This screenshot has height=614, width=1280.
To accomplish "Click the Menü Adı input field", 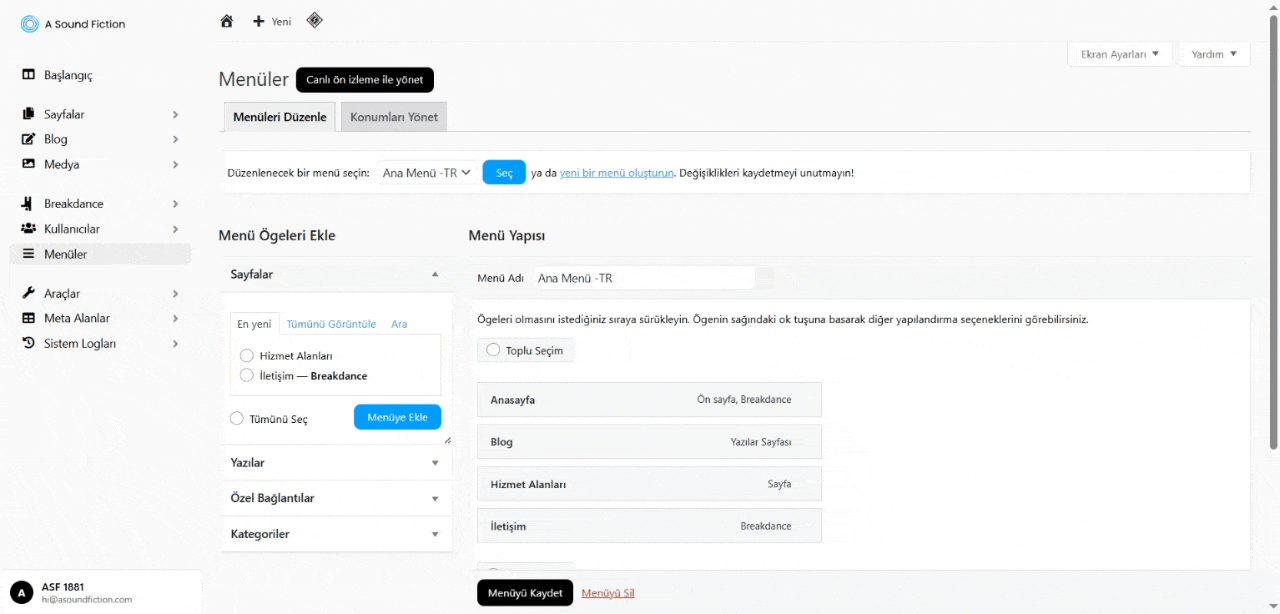I will pos(645,278).
